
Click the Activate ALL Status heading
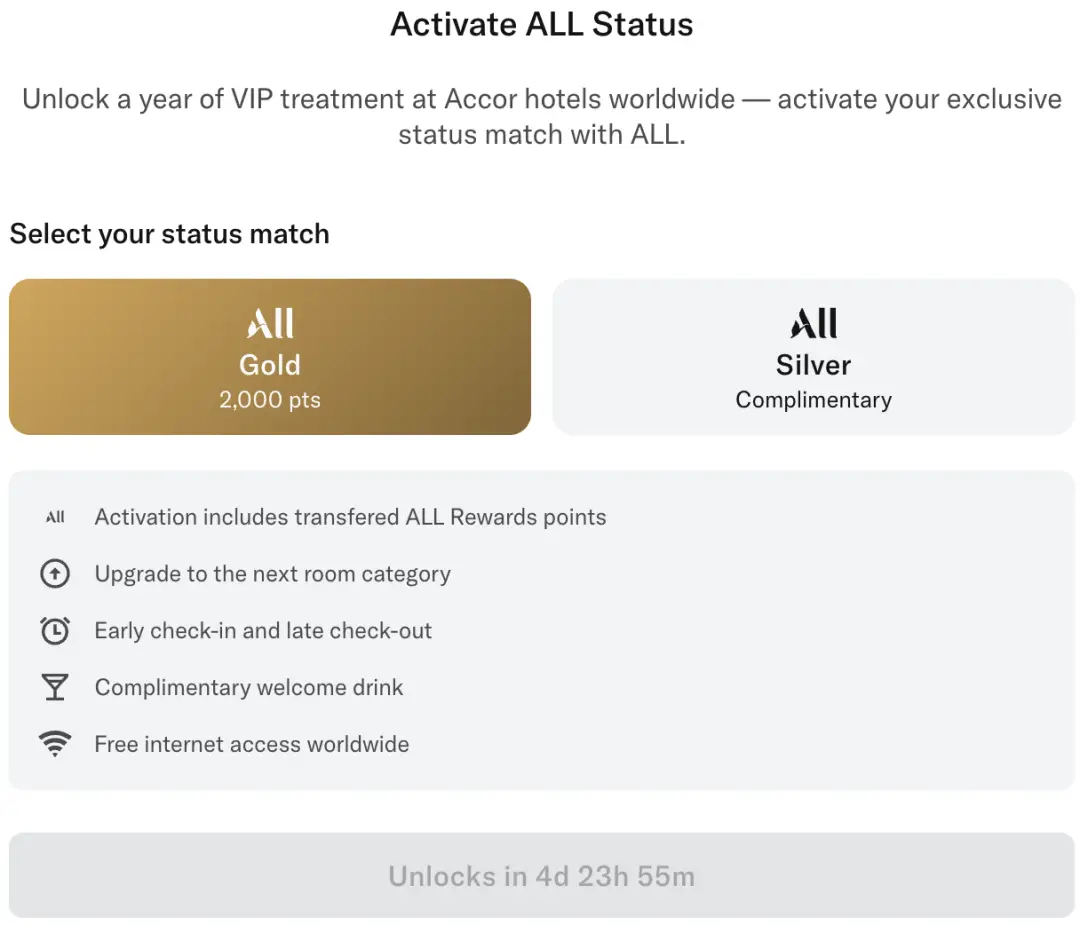click(x=541, y=25)
